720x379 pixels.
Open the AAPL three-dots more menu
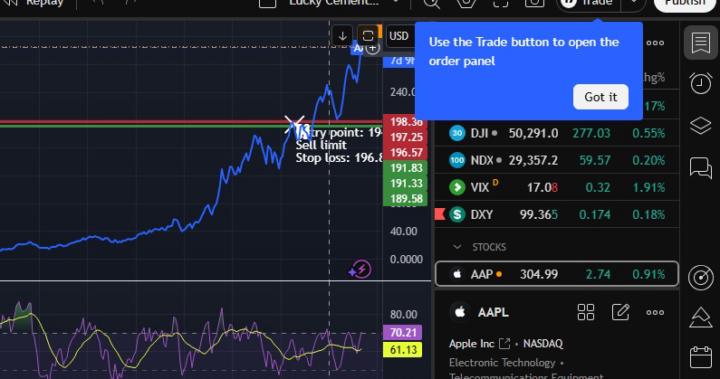click(x=655, y=312)
